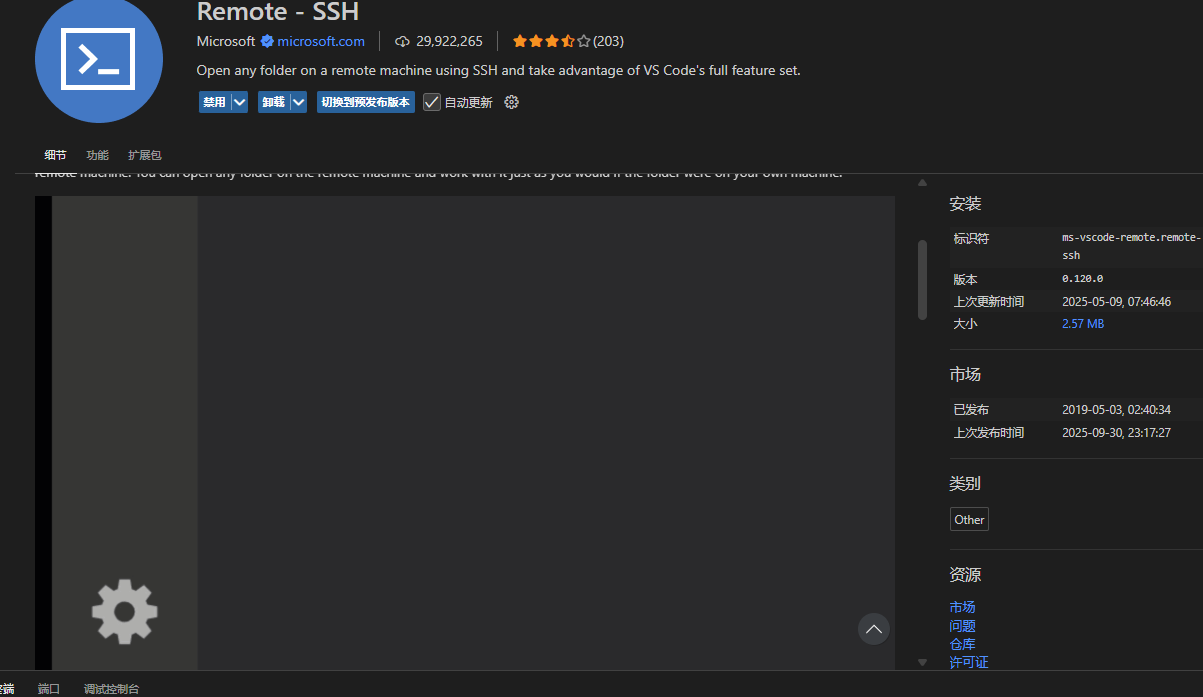Click the 2019-05-03, 02:40:34 published date

pos(1116,409)
